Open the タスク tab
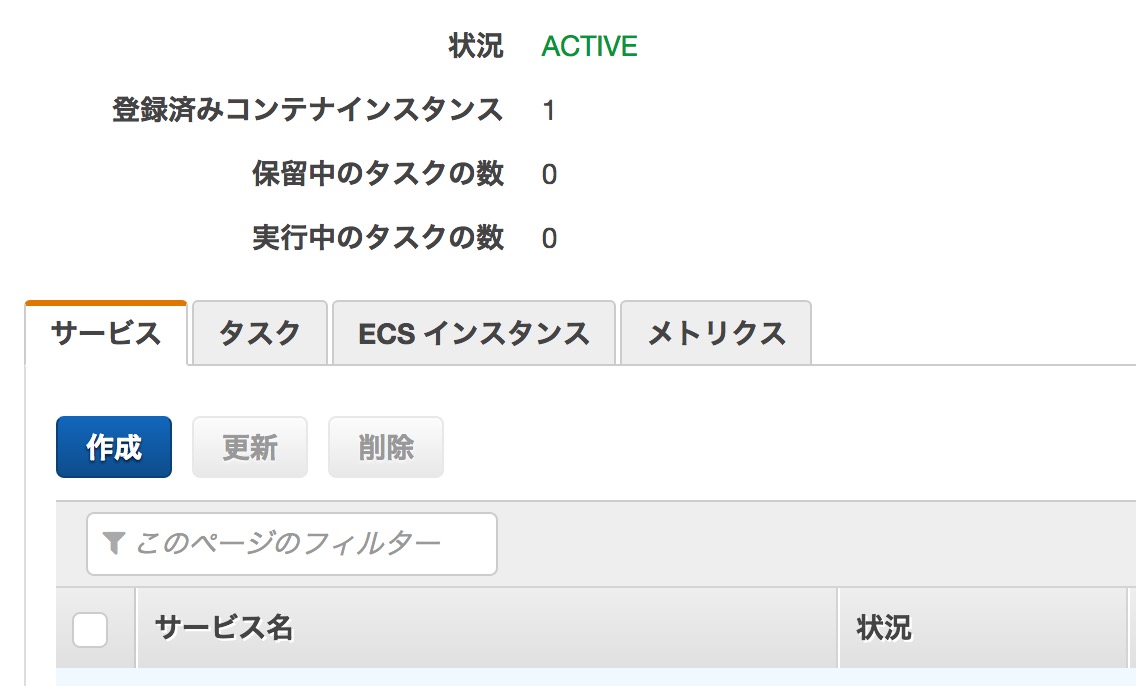1136x686 pixels. point(259,333)
